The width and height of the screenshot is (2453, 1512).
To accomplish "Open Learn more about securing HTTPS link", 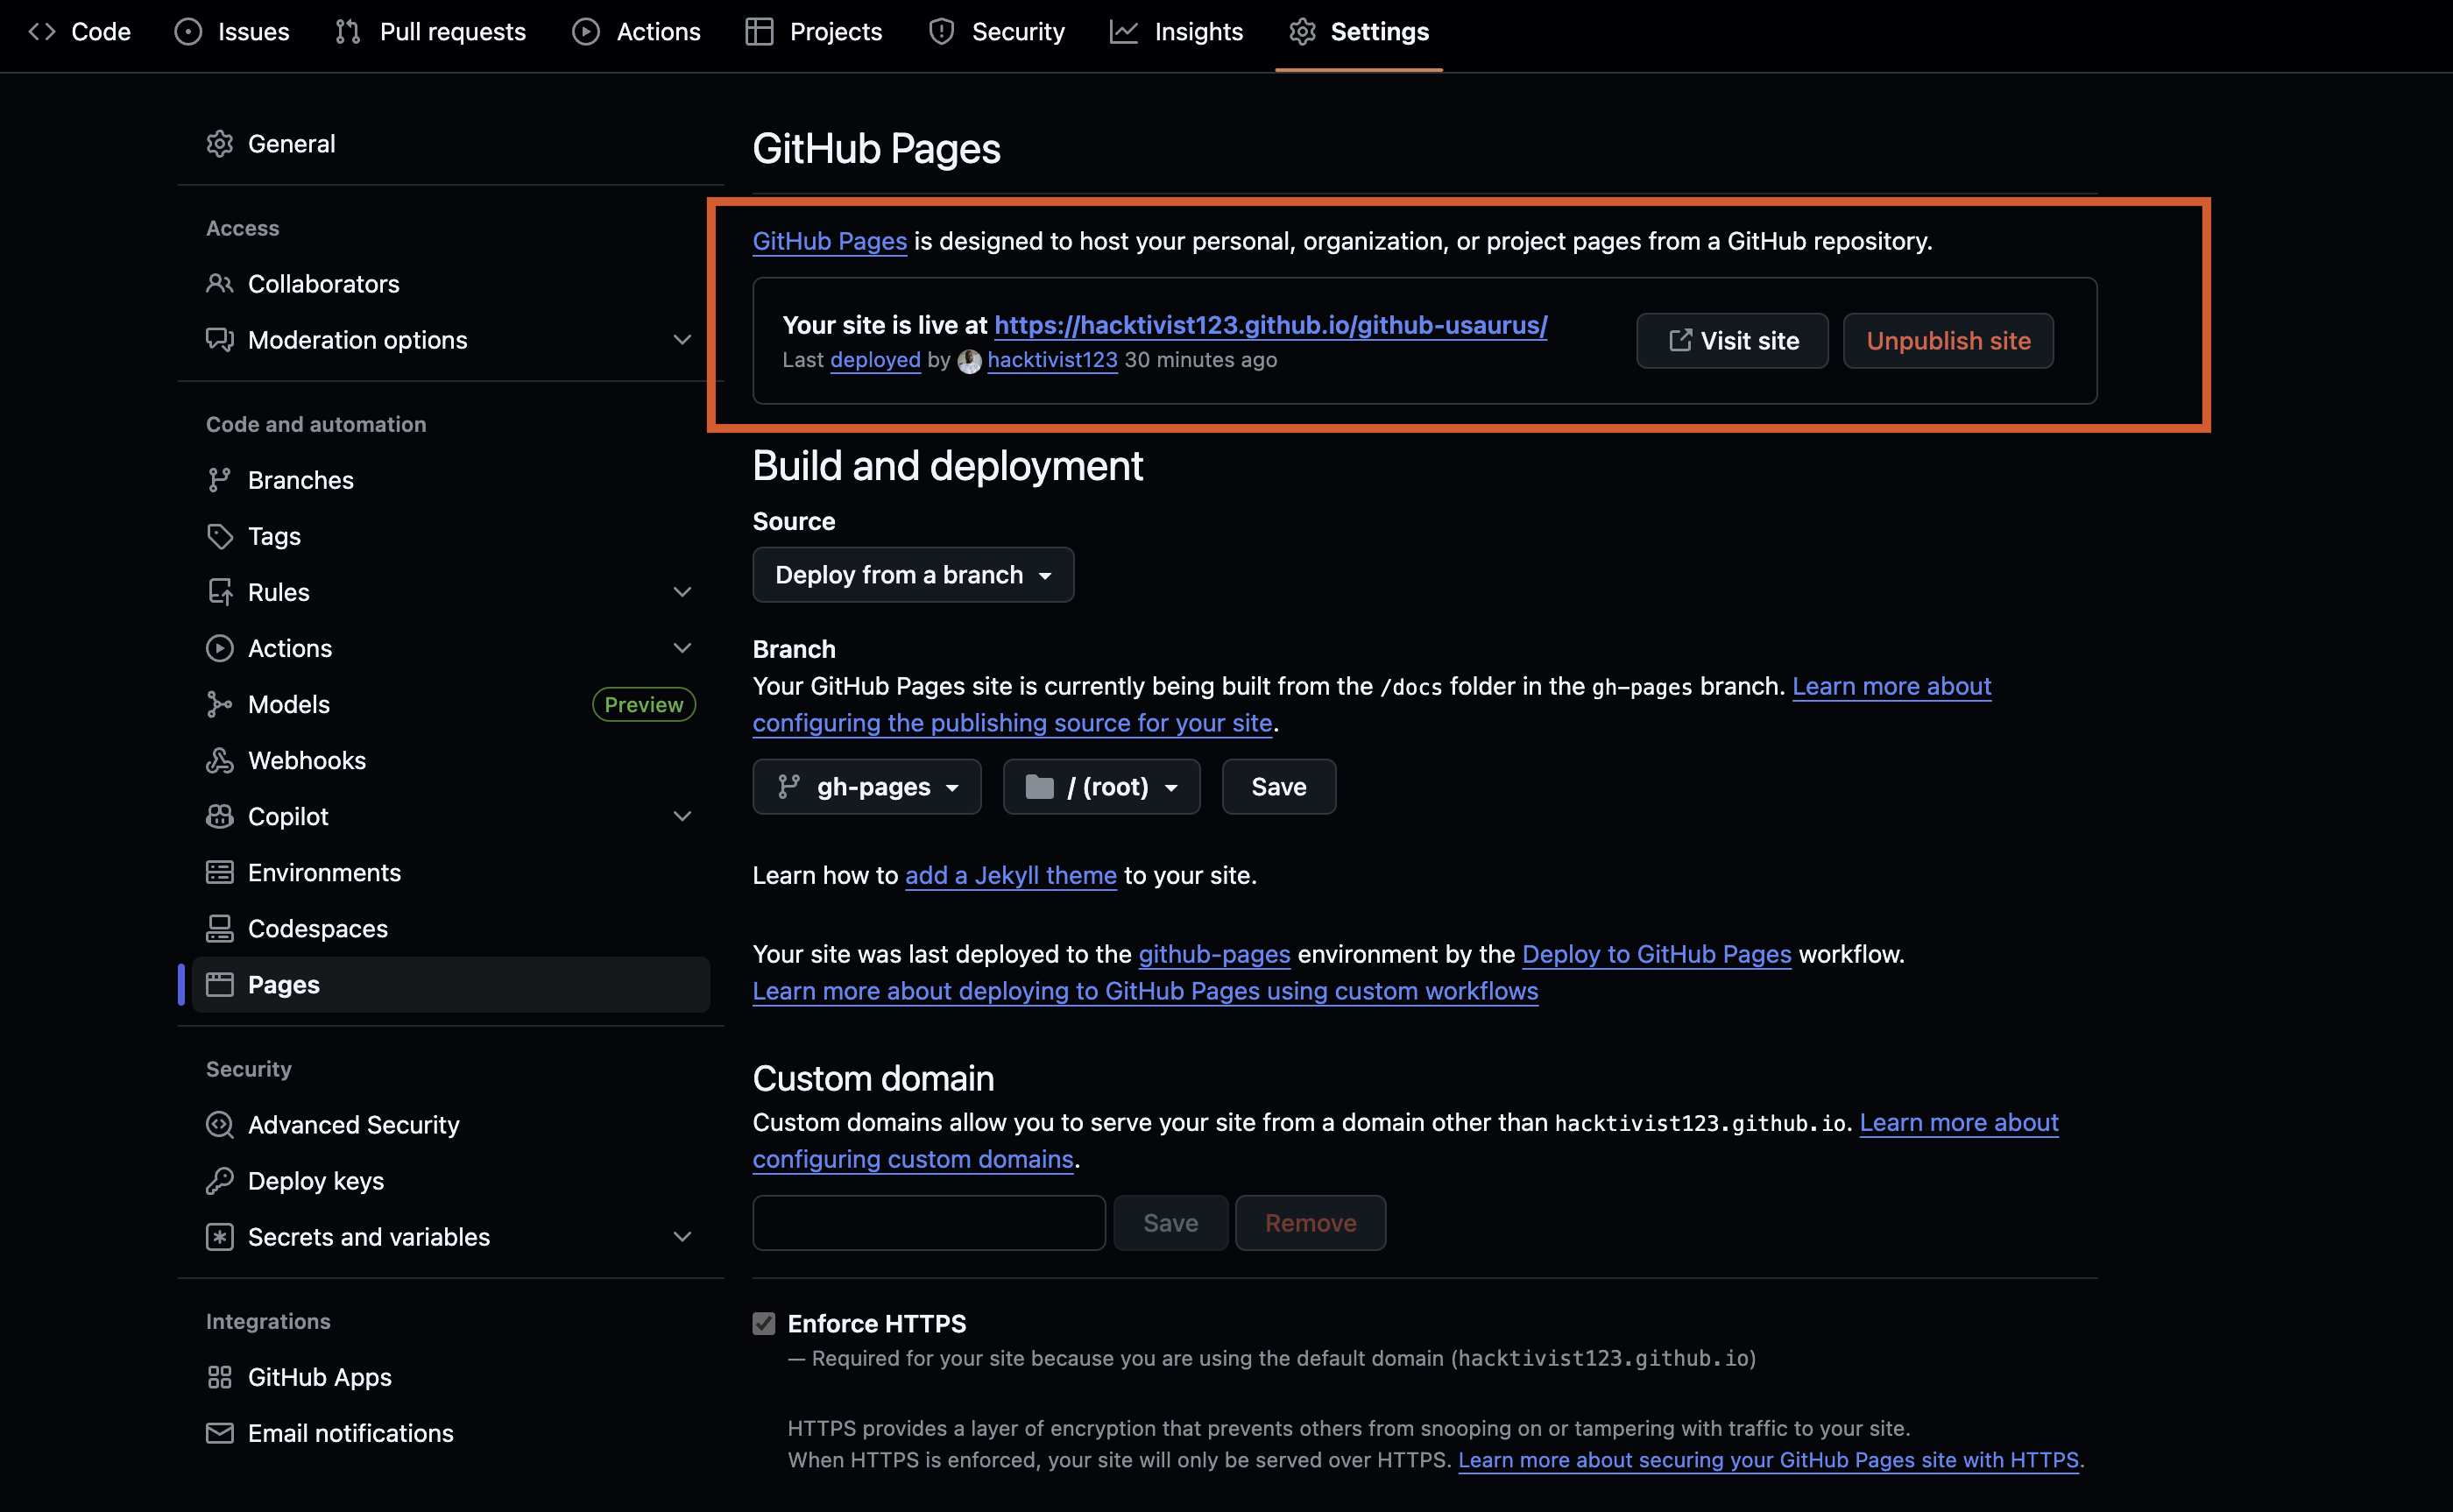I will tap(1768, 1460).
